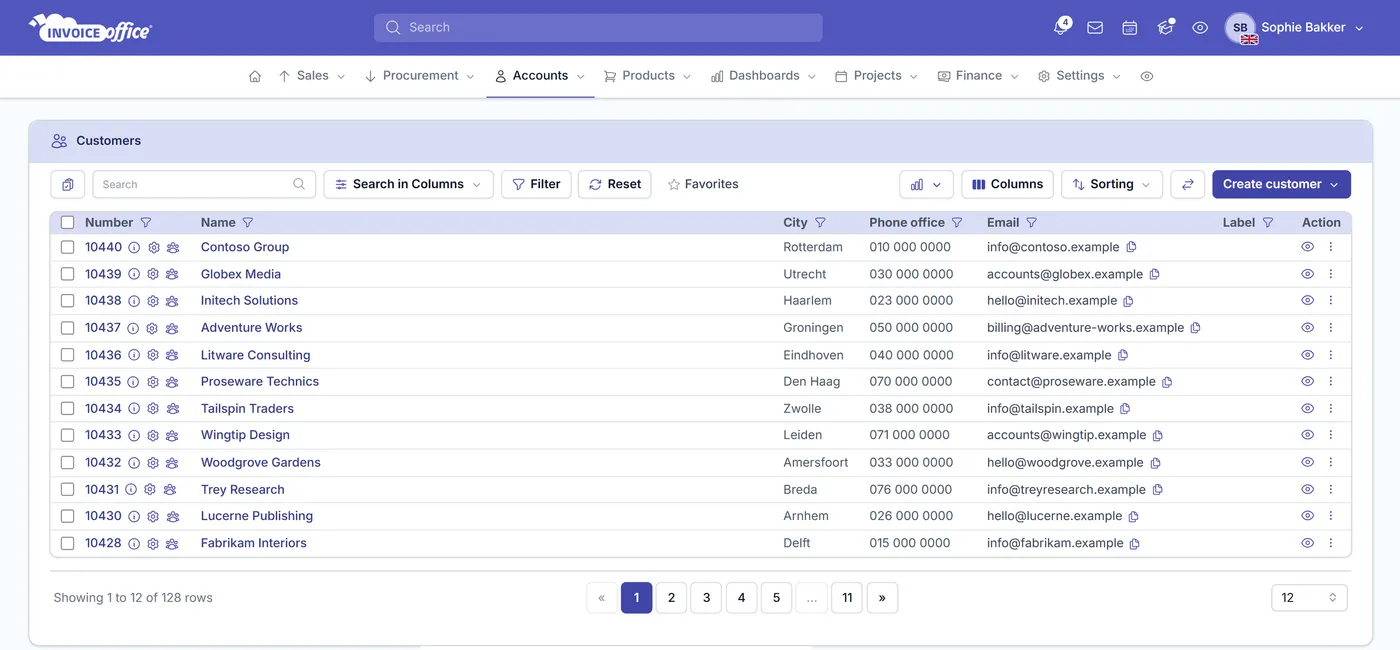Expand the Procurement menu
This screenshot has height=650, width=1400.
[420, 76]
